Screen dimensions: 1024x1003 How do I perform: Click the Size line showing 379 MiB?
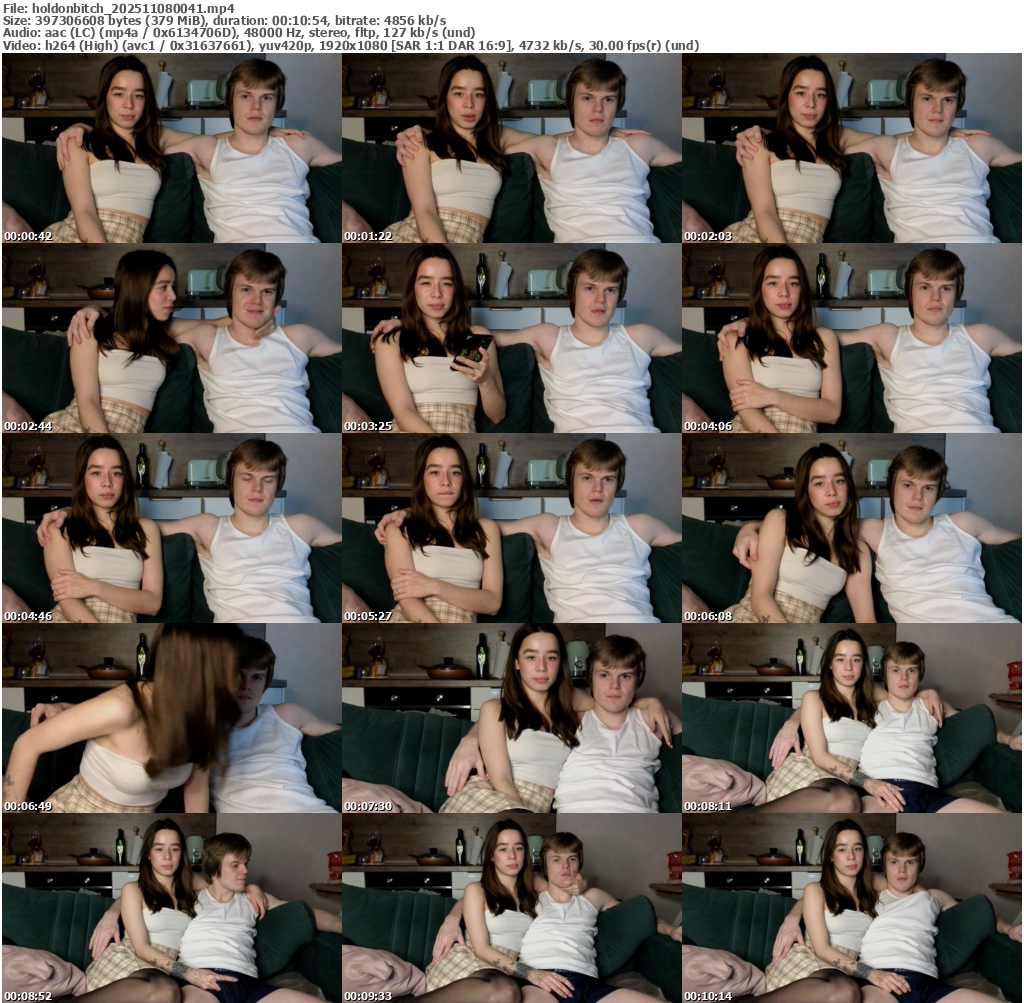[225, 20]
